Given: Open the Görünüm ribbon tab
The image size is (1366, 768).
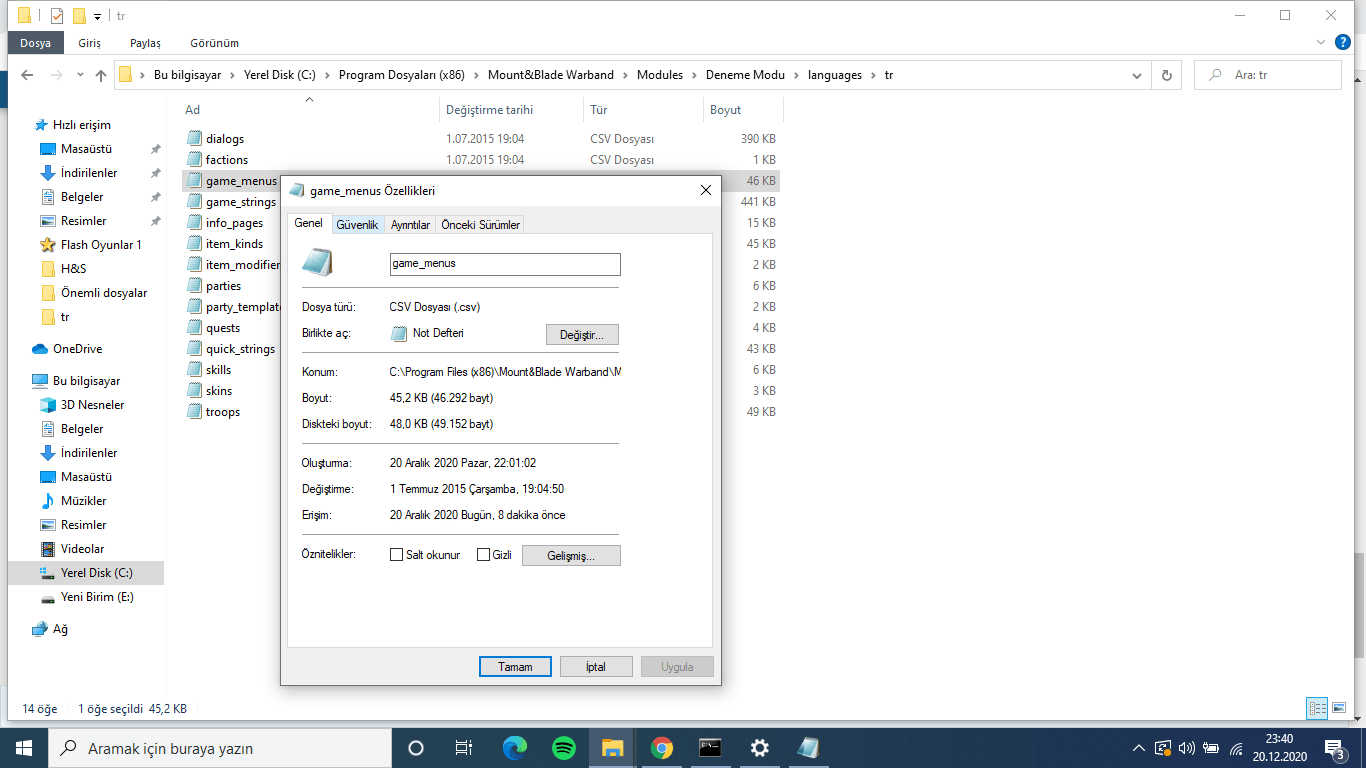Looking at the screenshot, I should coord(214,43).
